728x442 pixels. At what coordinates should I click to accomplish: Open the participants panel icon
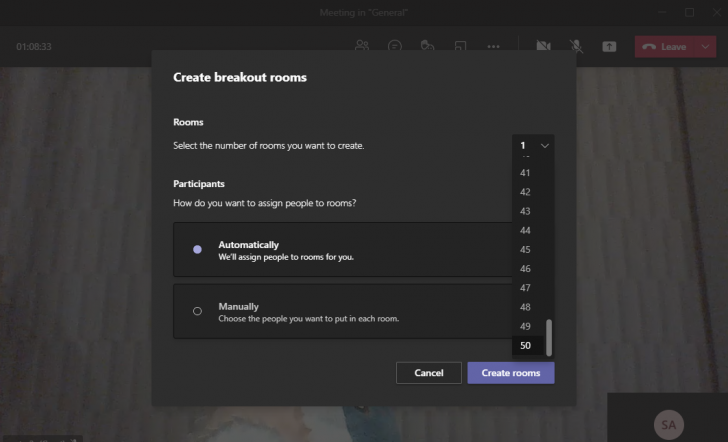362,46
